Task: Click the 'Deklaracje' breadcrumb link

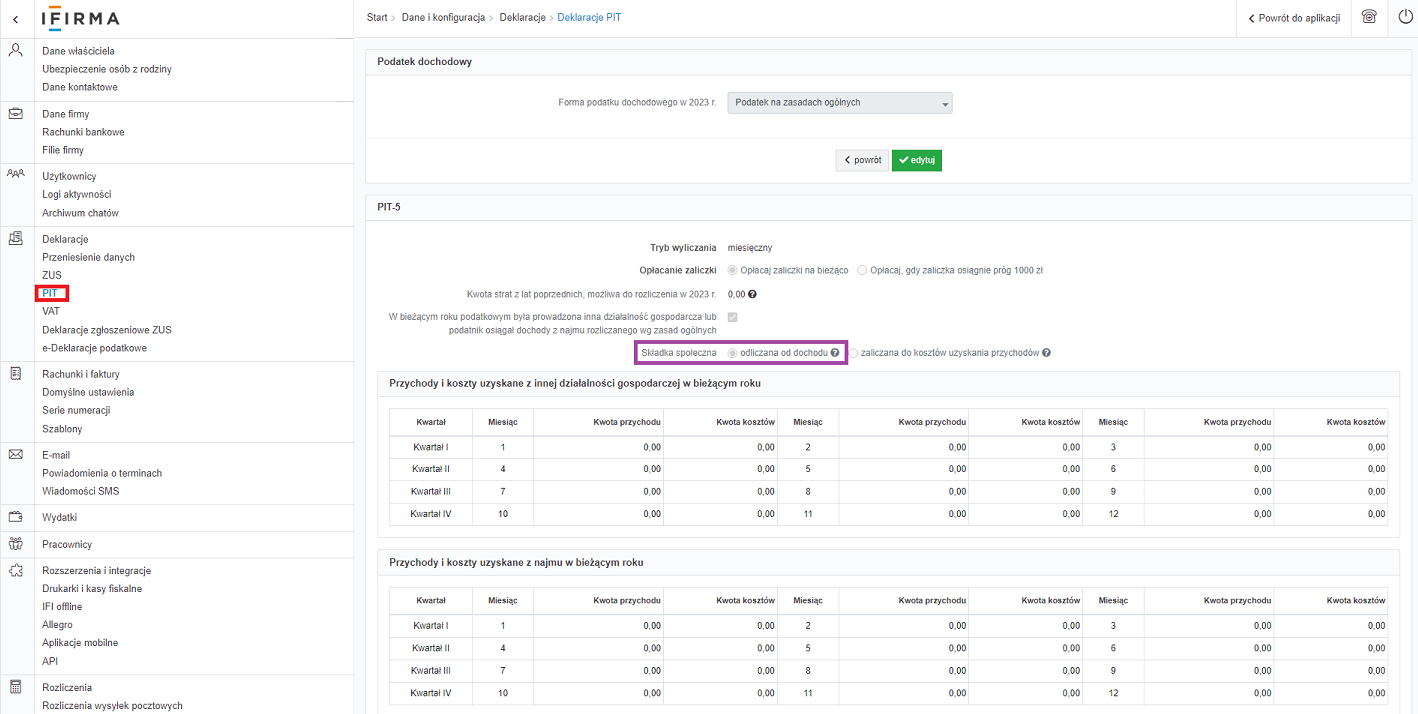Action: pos(520,18)
